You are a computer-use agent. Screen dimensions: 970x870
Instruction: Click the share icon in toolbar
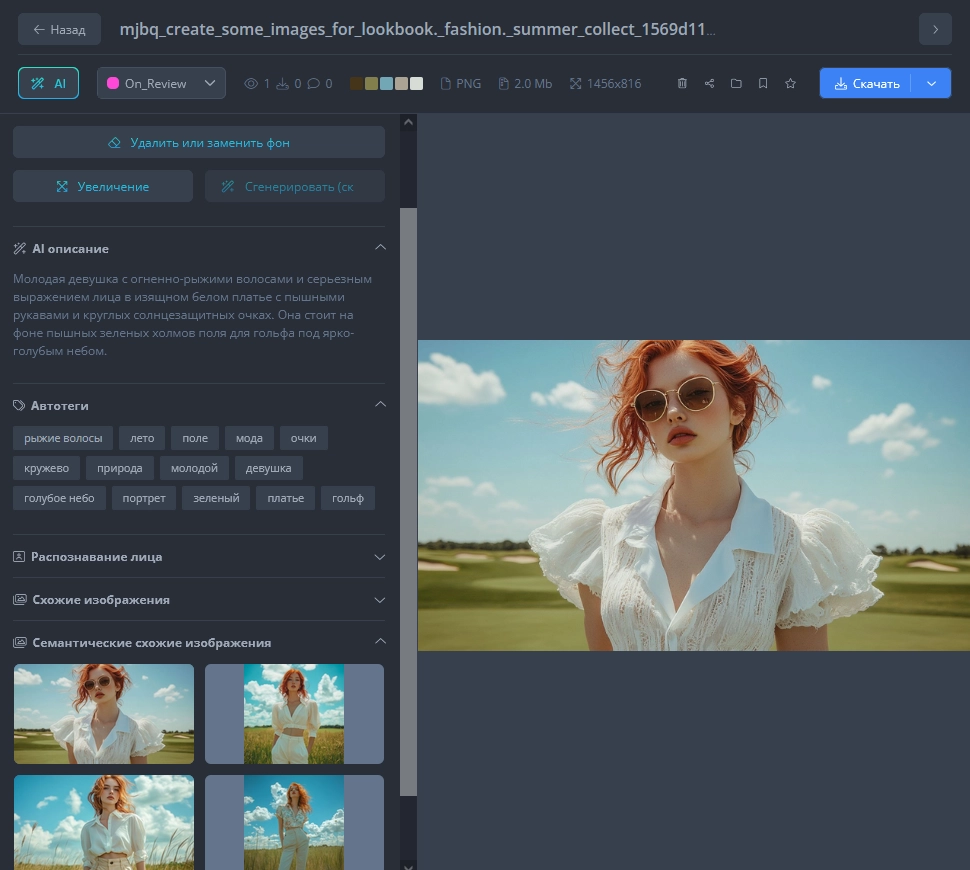tap(709, 84)
